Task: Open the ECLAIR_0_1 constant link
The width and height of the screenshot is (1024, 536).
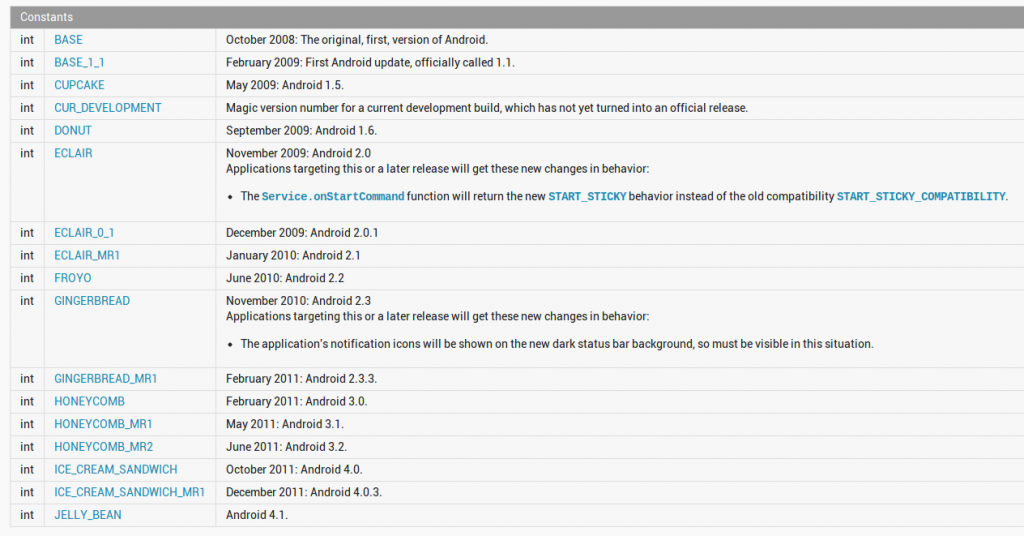Action: pos(84,232)
